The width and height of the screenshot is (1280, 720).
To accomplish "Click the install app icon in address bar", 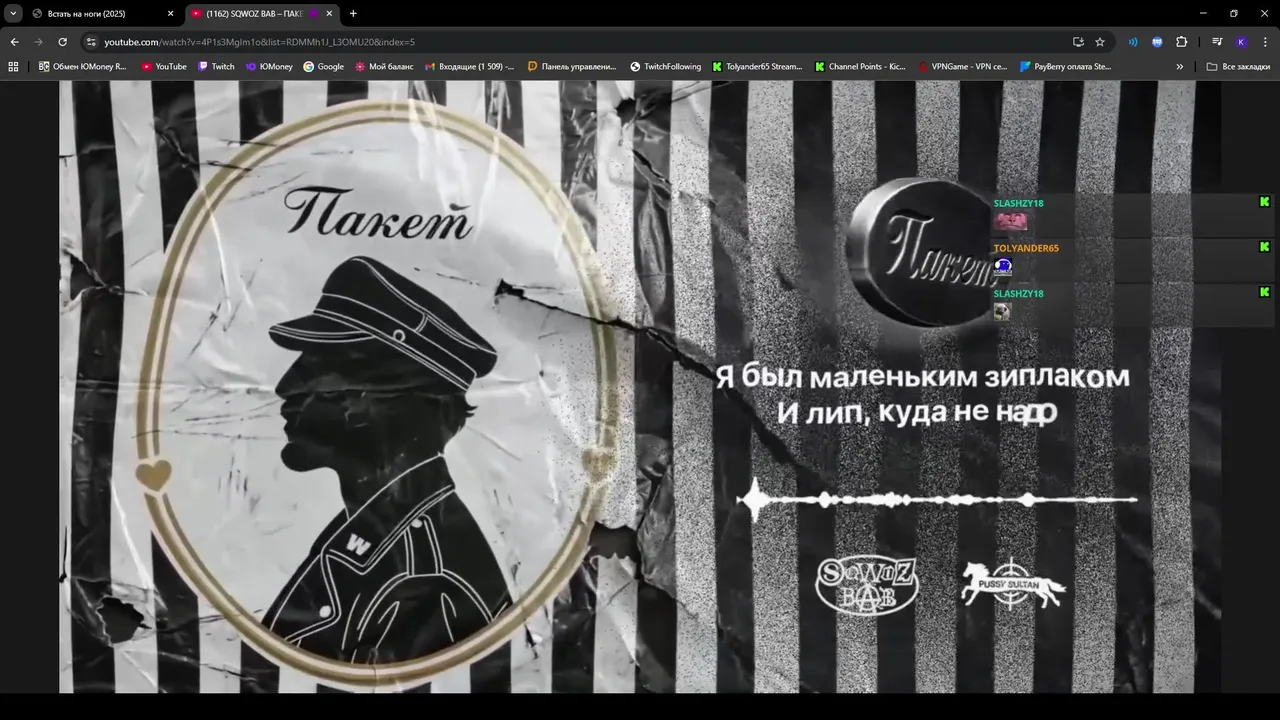I will 1078,42.
